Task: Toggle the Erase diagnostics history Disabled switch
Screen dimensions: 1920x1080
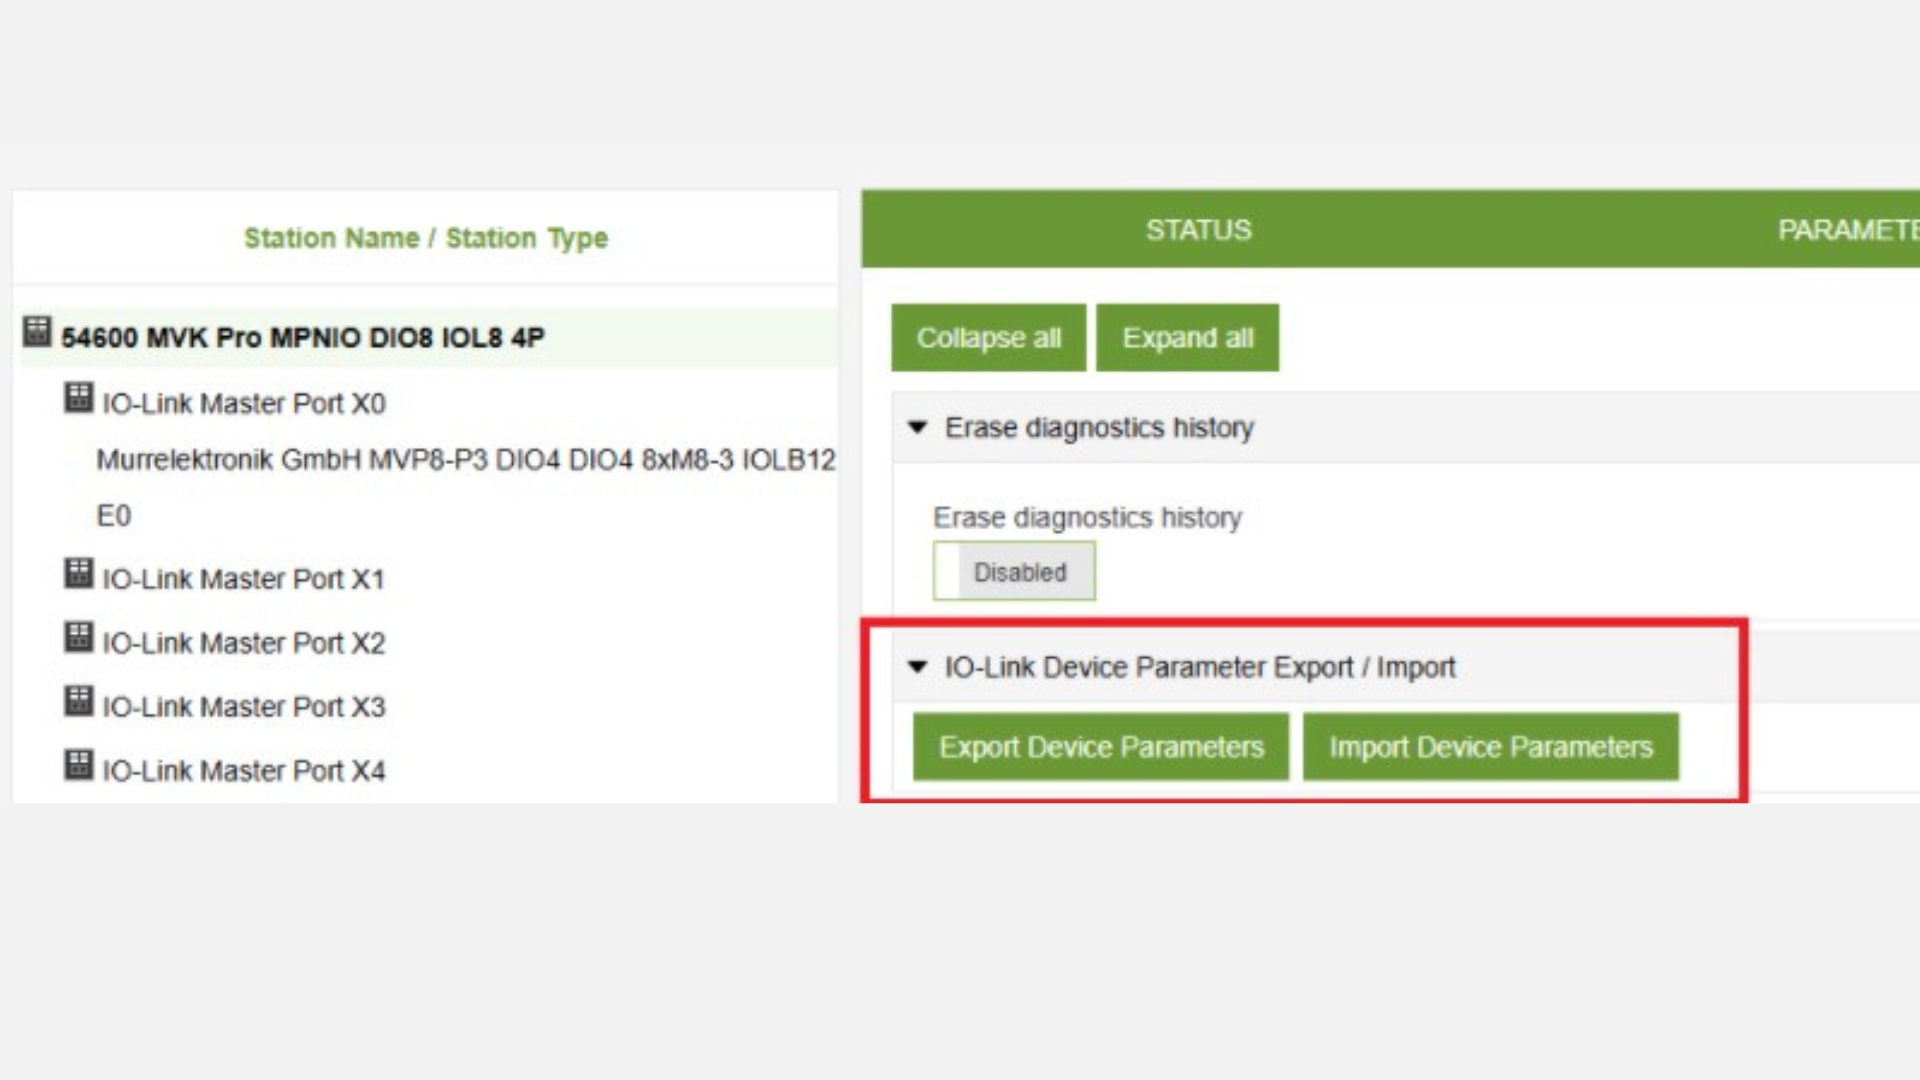Action: click(x=1013, y=571)
